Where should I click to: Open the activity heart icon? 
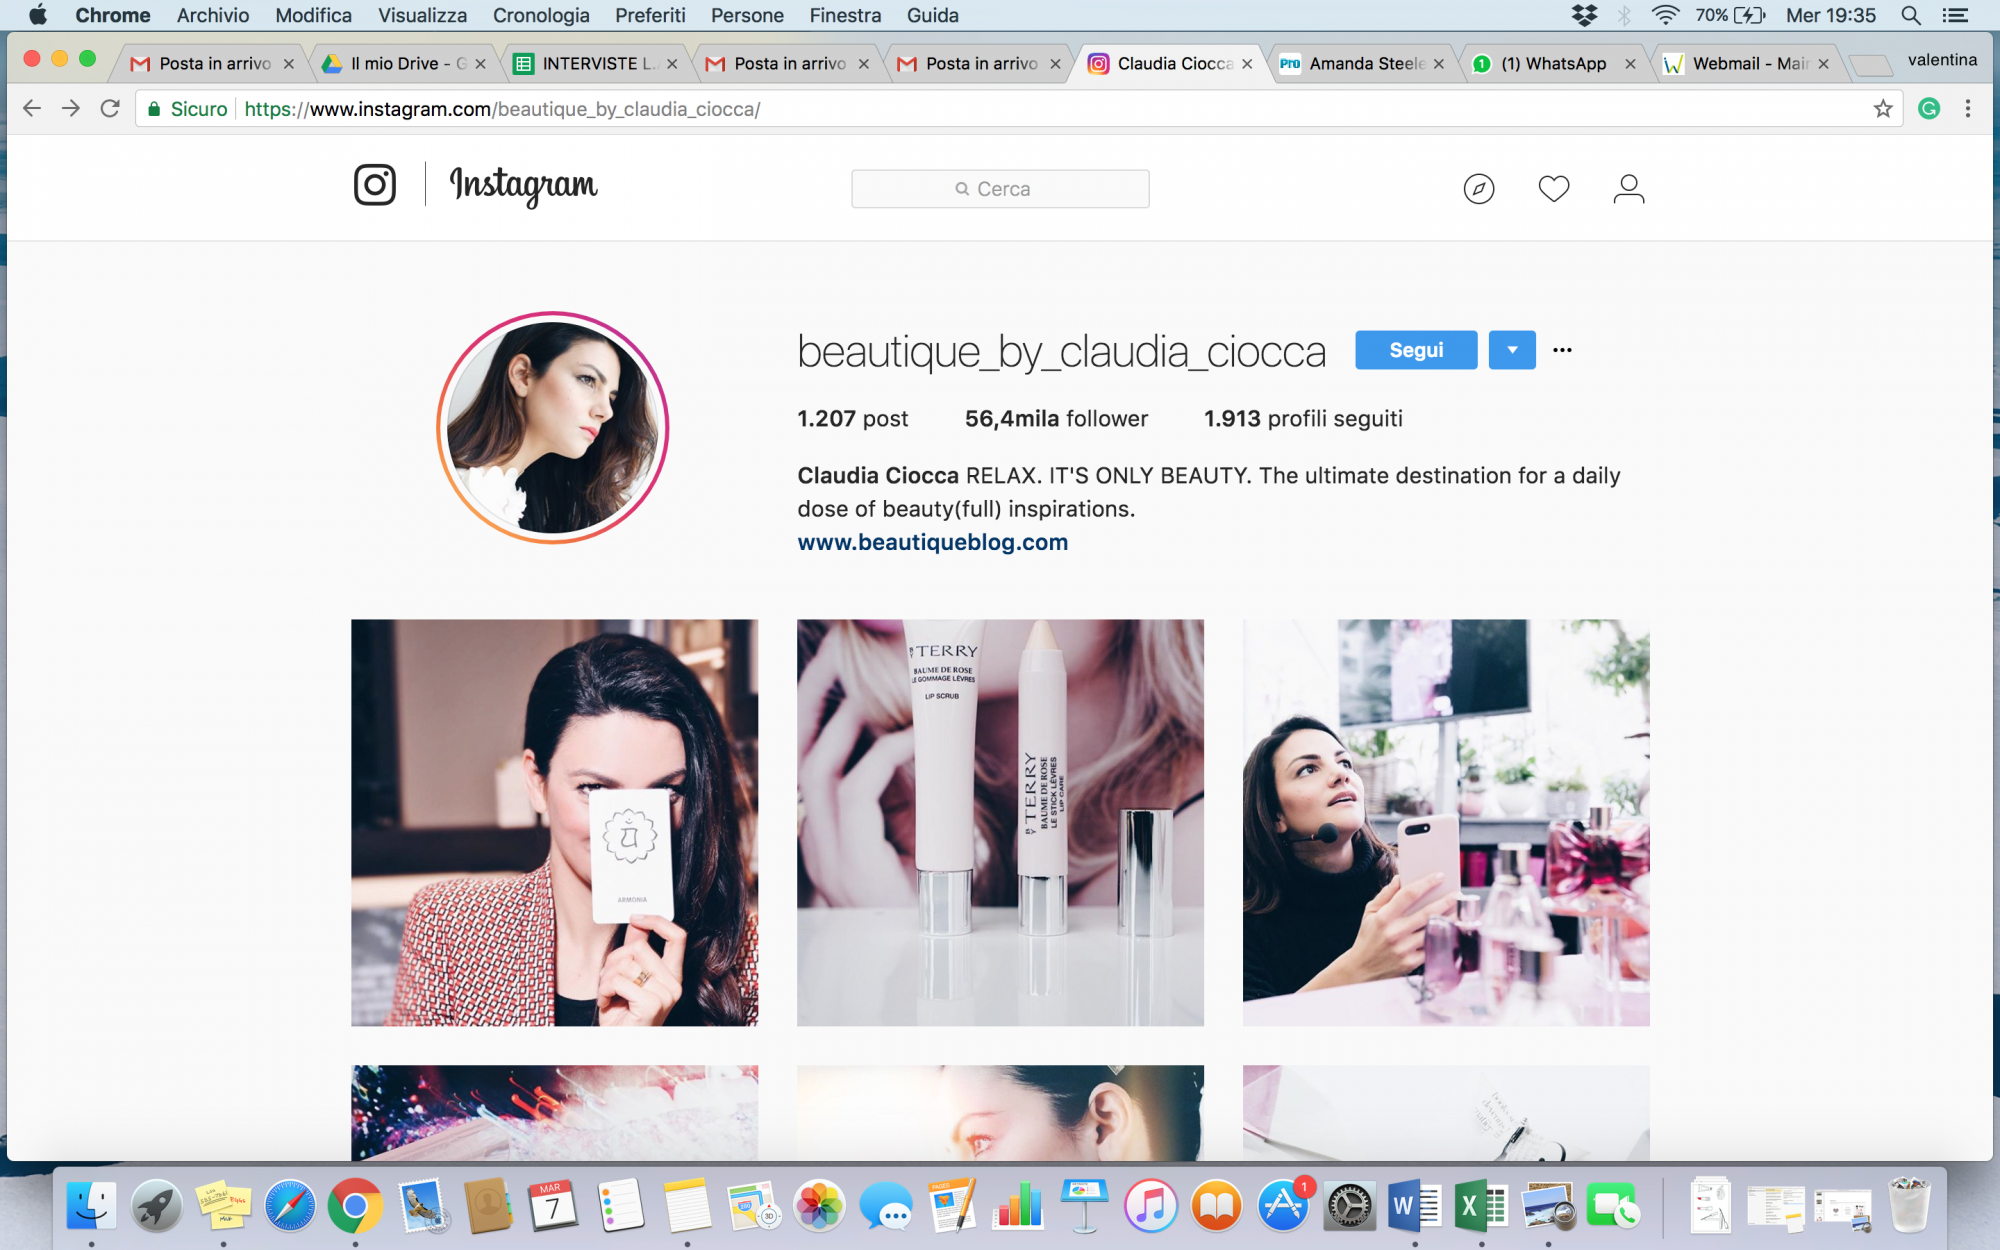click(x=1554, y=188)
